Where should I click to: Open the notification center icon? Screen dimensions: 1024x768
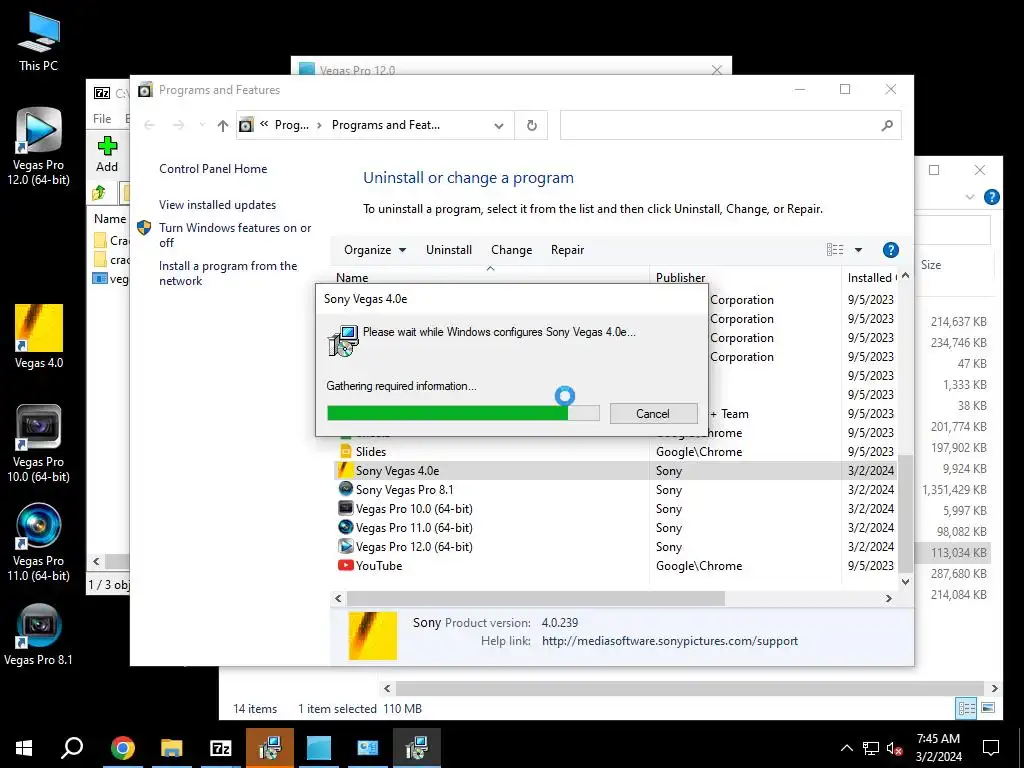pos(991,748)
